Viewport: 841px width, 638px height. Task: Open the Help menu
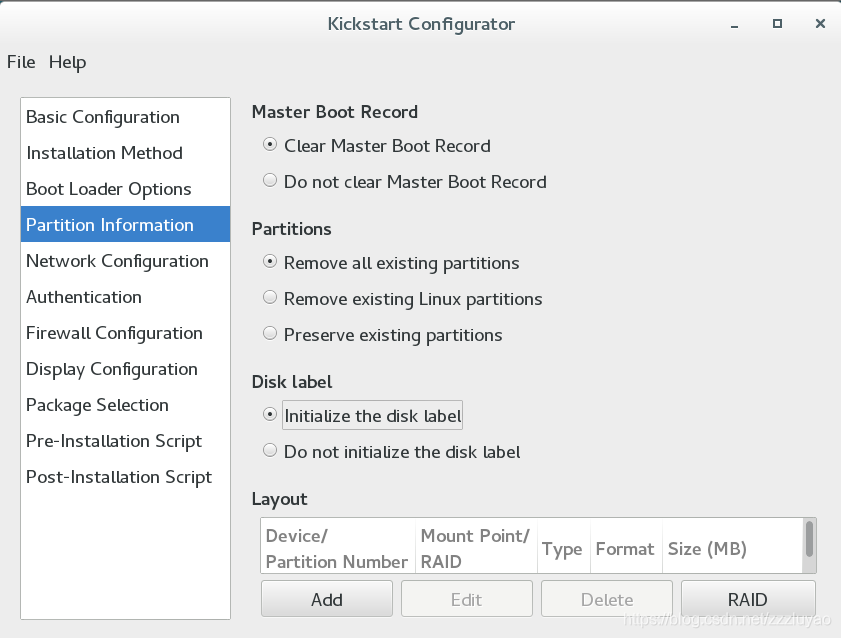pyautogui.click(x=67, y=62)
